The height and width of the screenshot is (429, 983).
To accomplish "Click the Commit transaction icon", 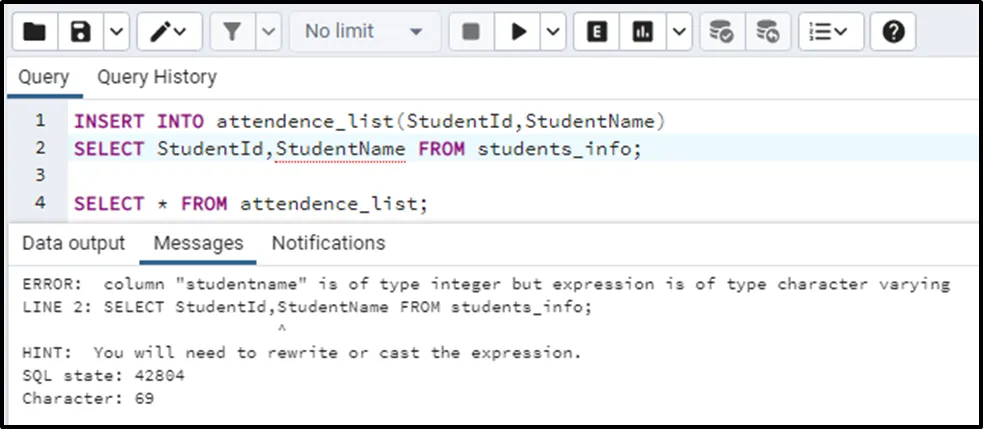I will (x=720, y=32).
